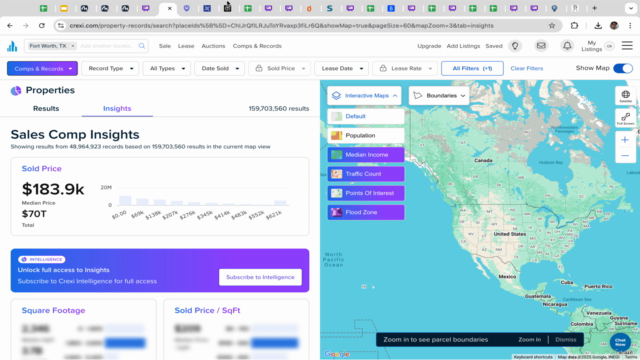Open the messages envelope icon
The image size is (640, 360).
pyautogui.click(x=541, y=46)
